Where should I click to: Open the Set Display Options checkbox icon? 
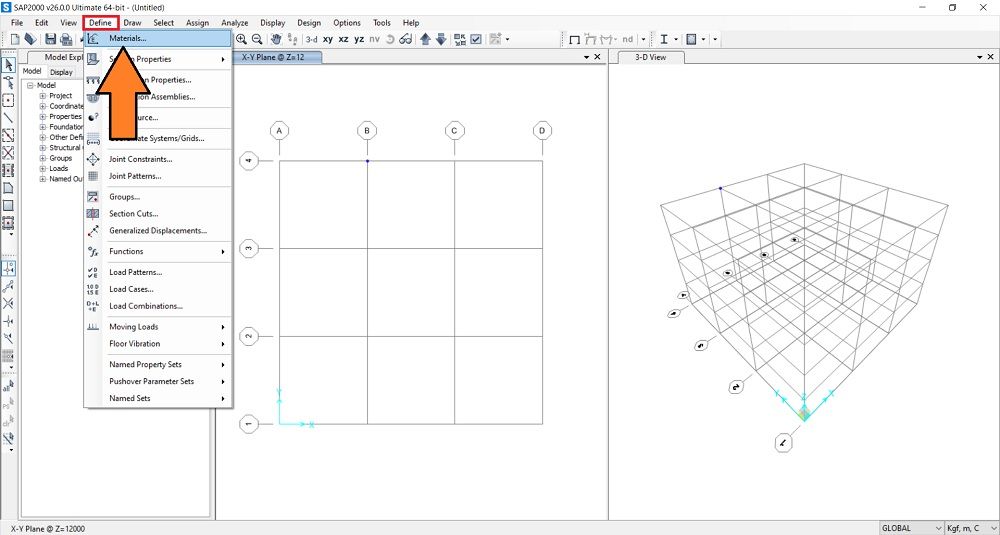(476, 40)
